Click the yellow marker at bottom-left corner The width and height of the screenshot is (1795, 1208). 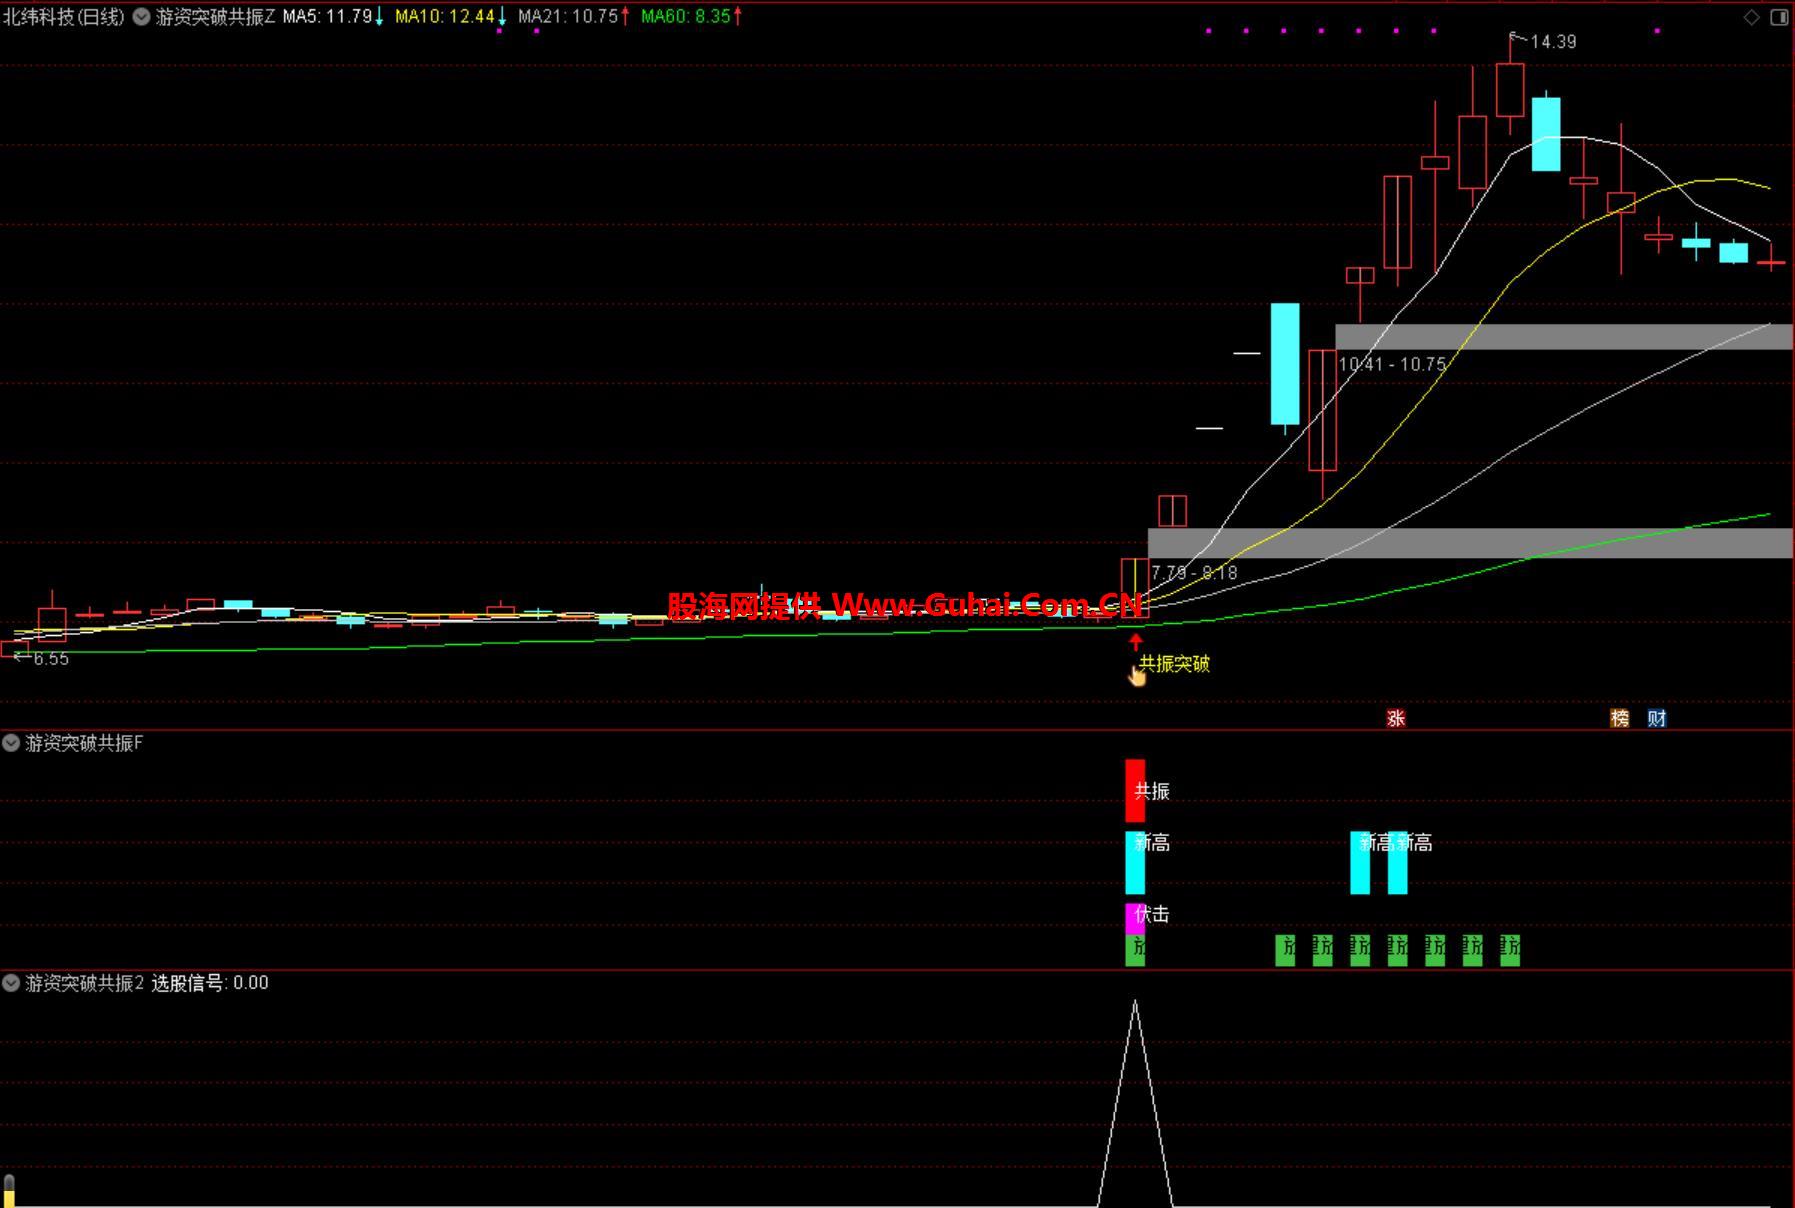click(x=9, y=1191)
